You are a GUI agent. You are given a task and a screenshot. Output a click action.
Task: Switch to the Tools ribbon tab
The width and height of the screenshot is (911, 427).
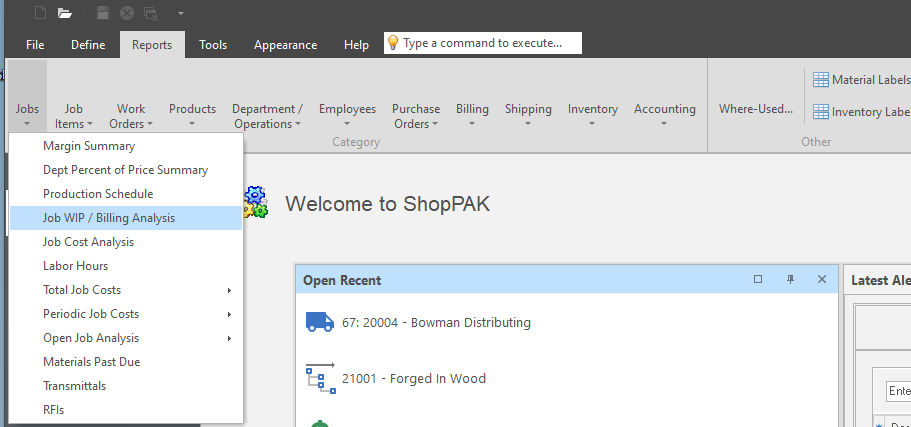pos(213,44)
